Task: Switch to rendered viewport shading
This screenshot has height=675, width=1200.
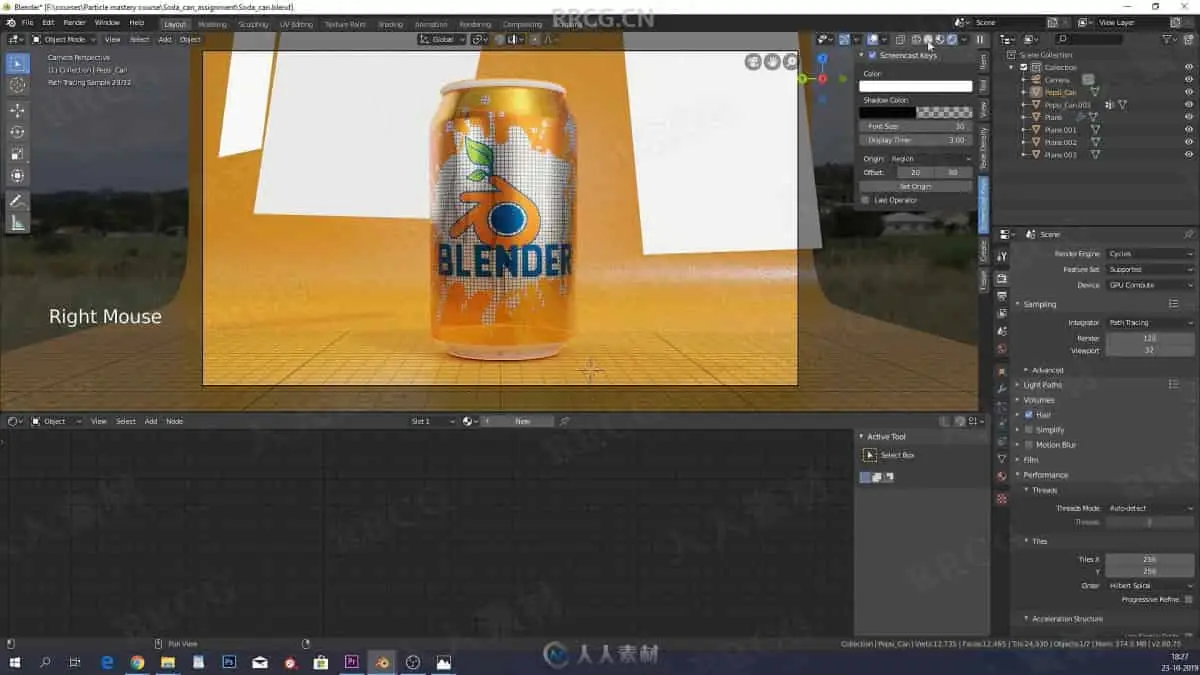Action: [952, 39]
